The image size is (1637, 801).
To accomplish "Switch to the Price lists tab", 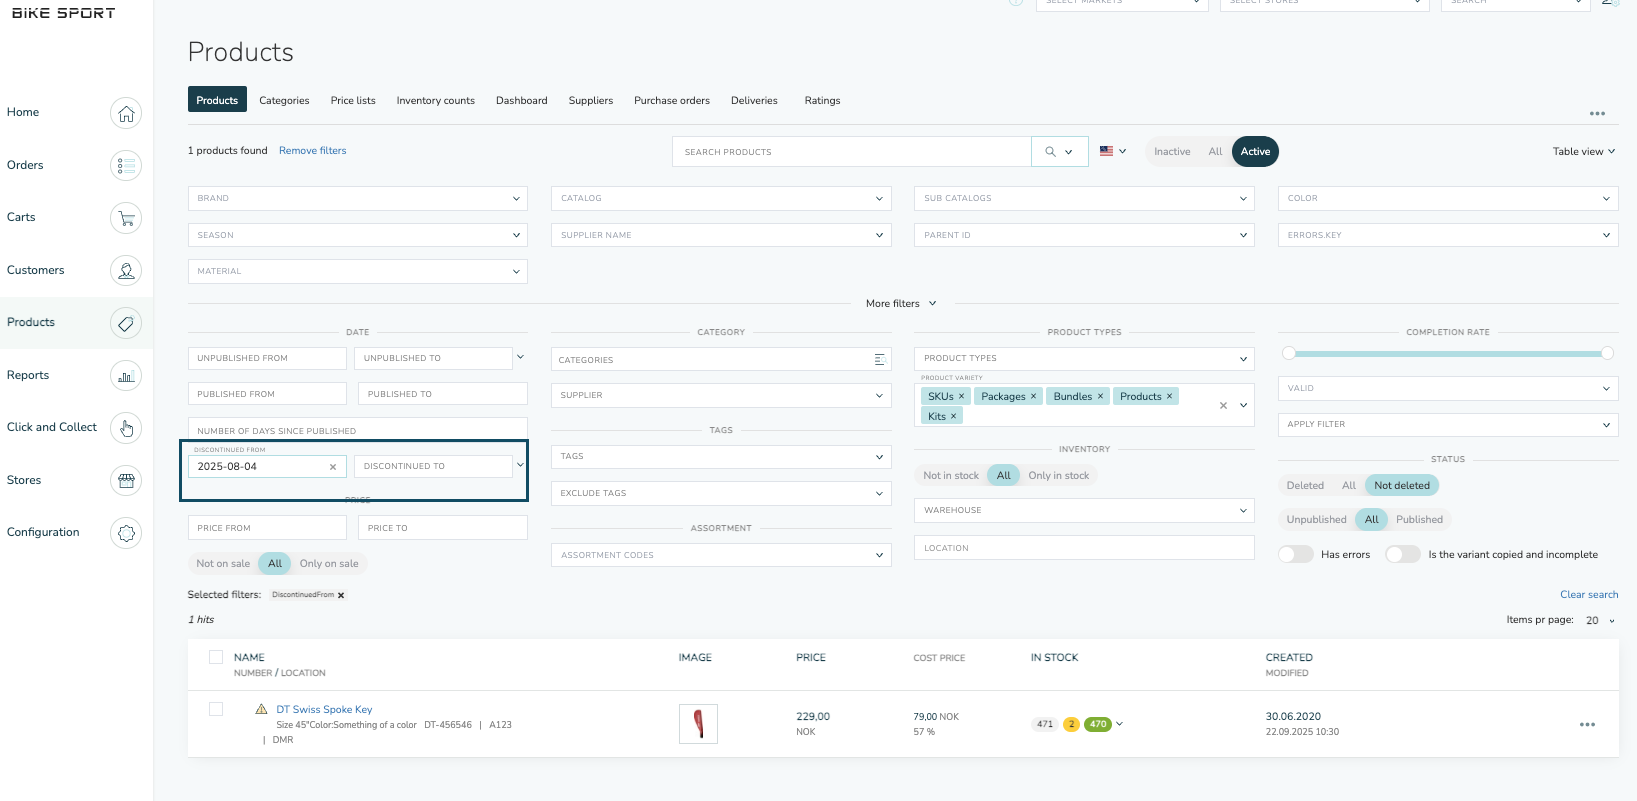I will pyautogui.click(x=353, y=100).
